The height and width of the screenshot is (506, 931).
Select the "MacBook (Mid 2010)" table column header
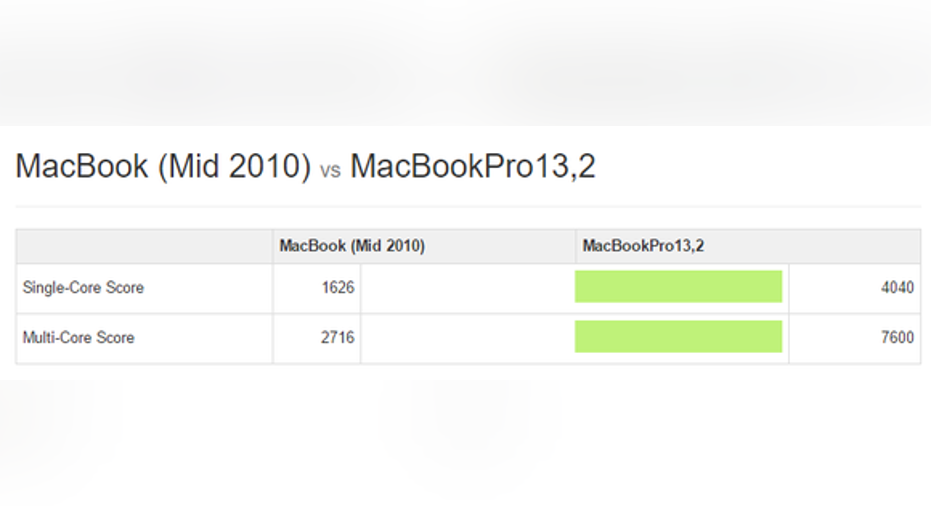point(352,246)
